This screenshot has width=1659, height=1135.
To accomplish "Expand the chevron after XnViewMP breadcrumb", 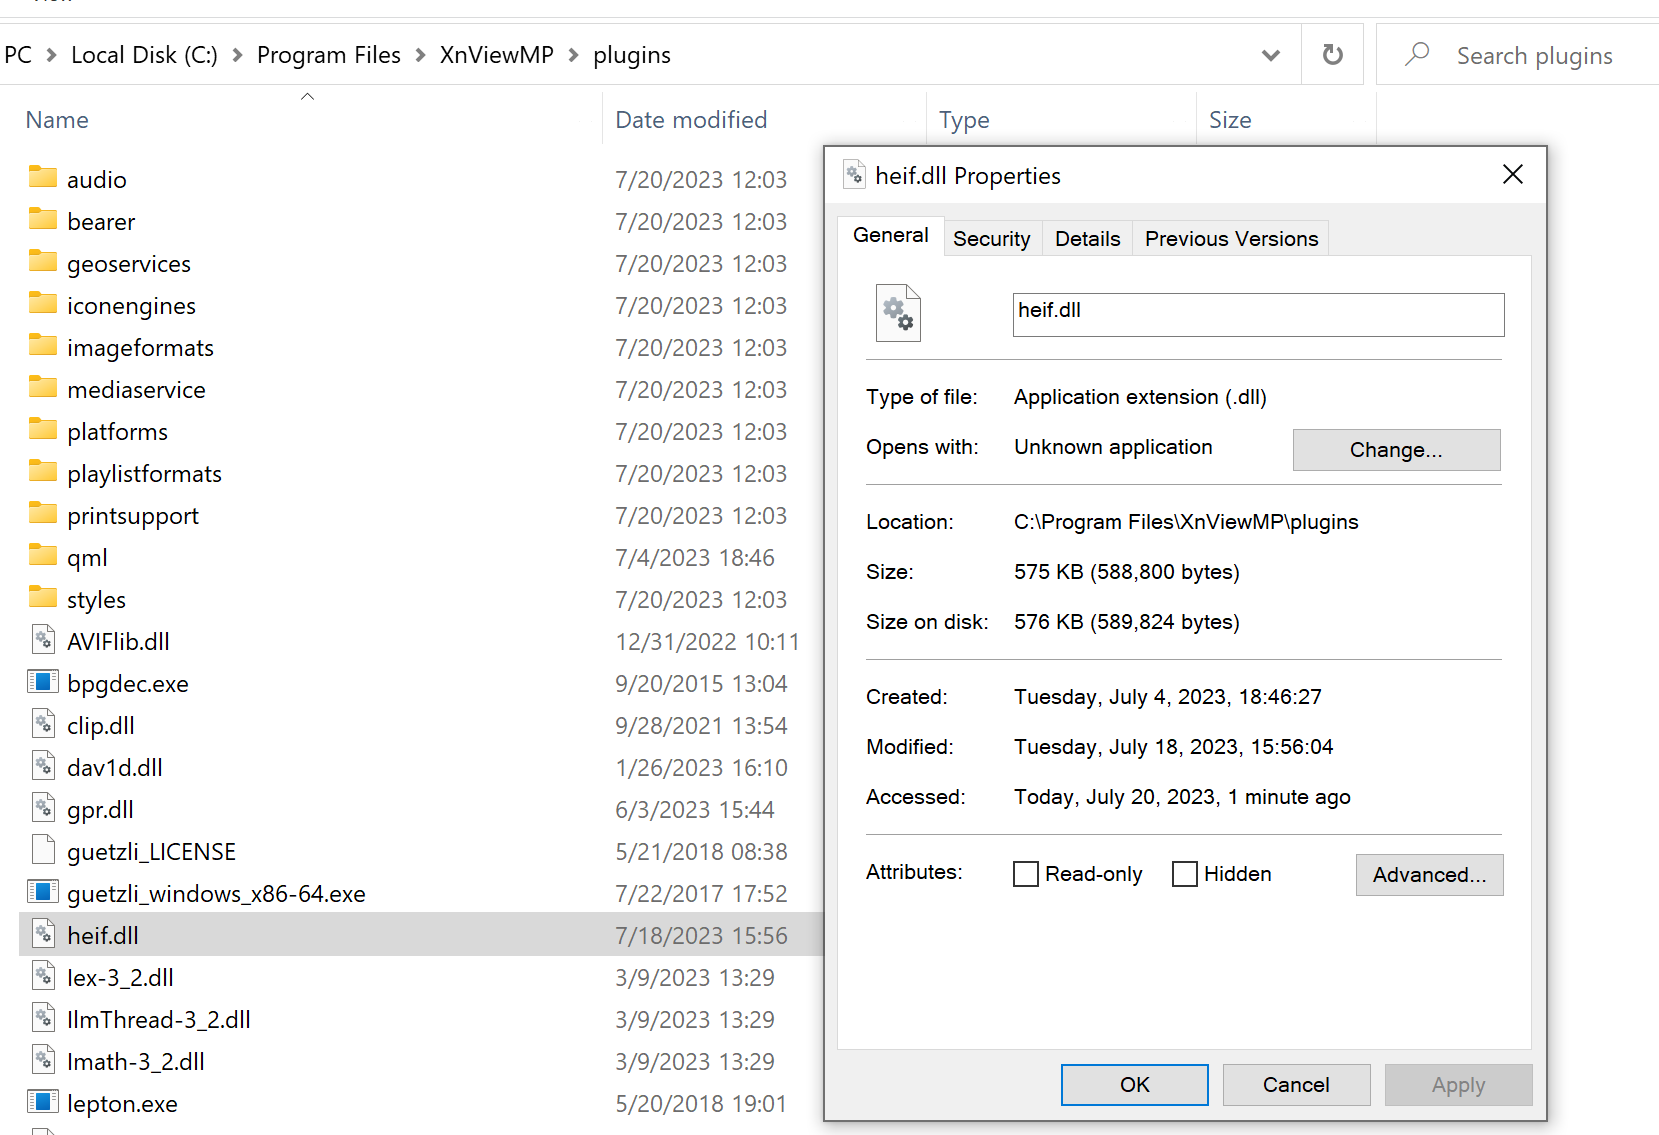I will pos(574,55).
